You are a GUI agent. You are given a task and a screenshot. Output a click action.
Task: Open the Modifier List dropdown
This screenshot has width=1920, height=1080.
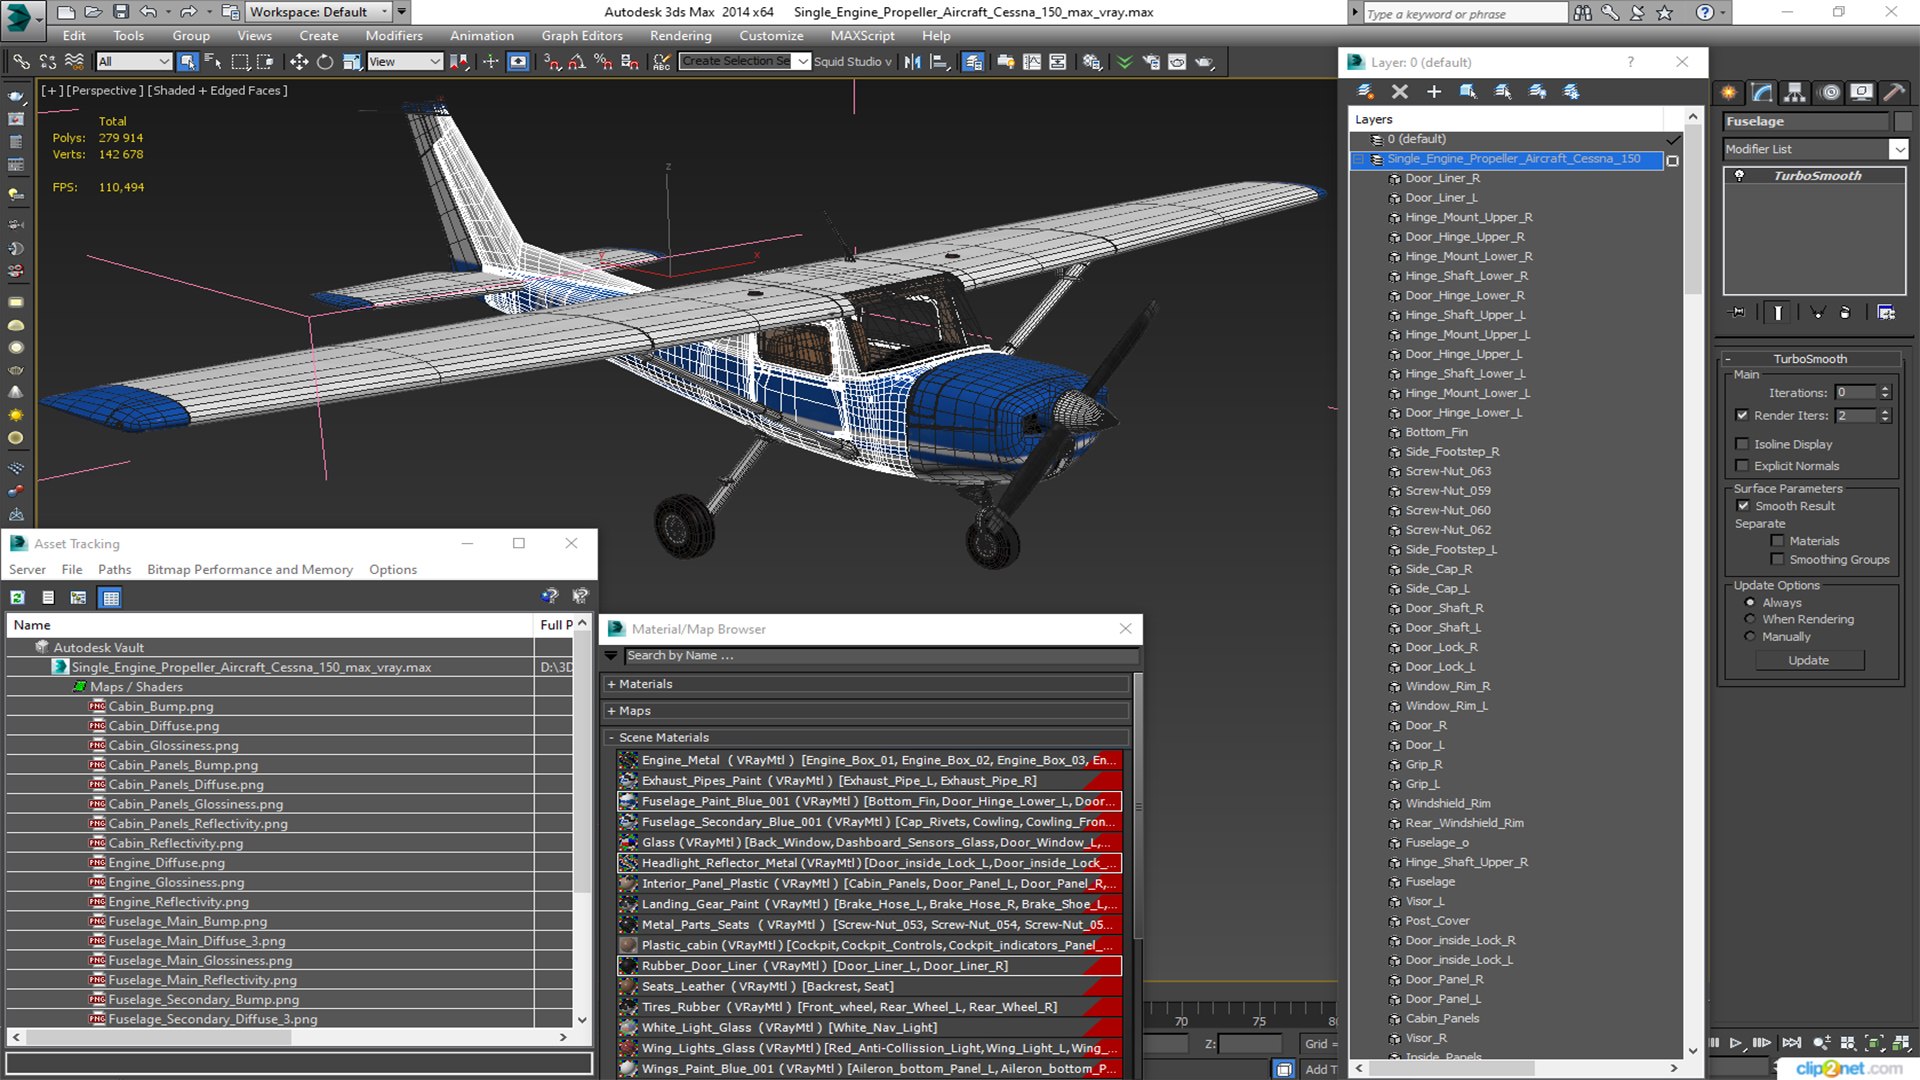[1898, 149]
